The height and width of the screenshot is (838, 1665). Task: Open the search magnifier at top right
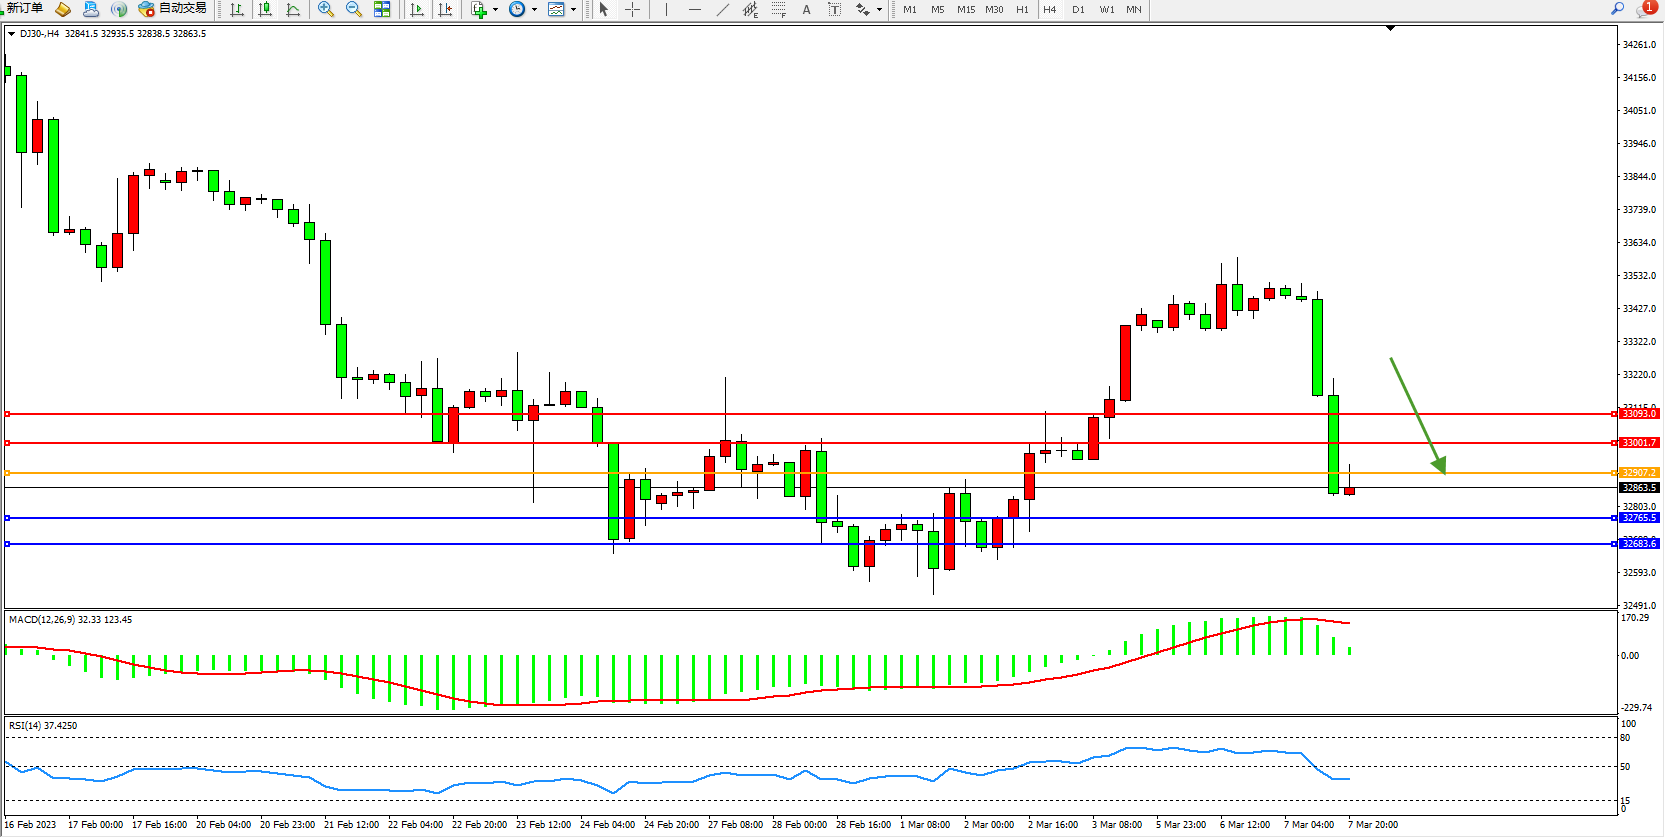1617,8
